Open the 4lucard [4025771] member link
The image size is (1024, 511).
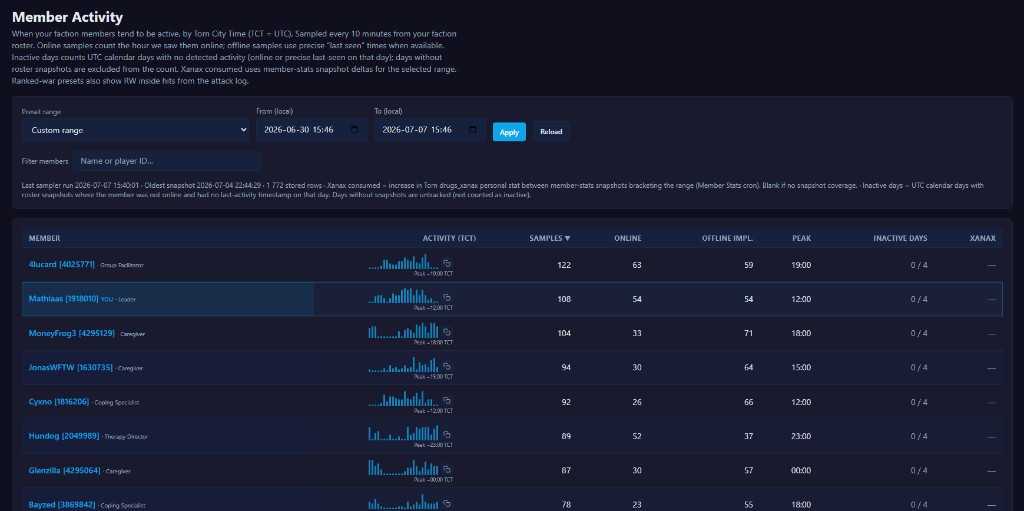point(61,265)
